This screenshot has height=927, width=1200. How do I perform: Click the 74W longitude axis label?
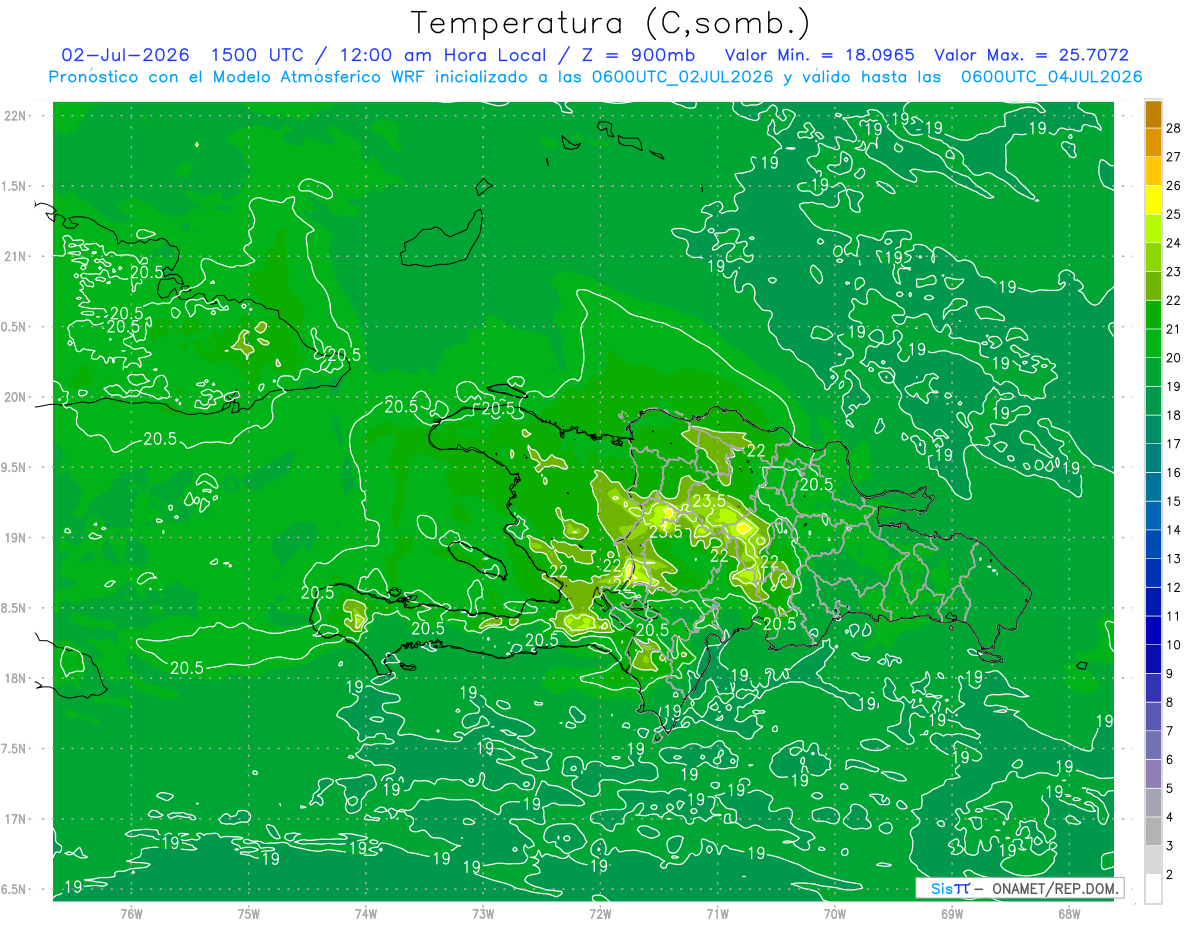[x=366, y=913]
